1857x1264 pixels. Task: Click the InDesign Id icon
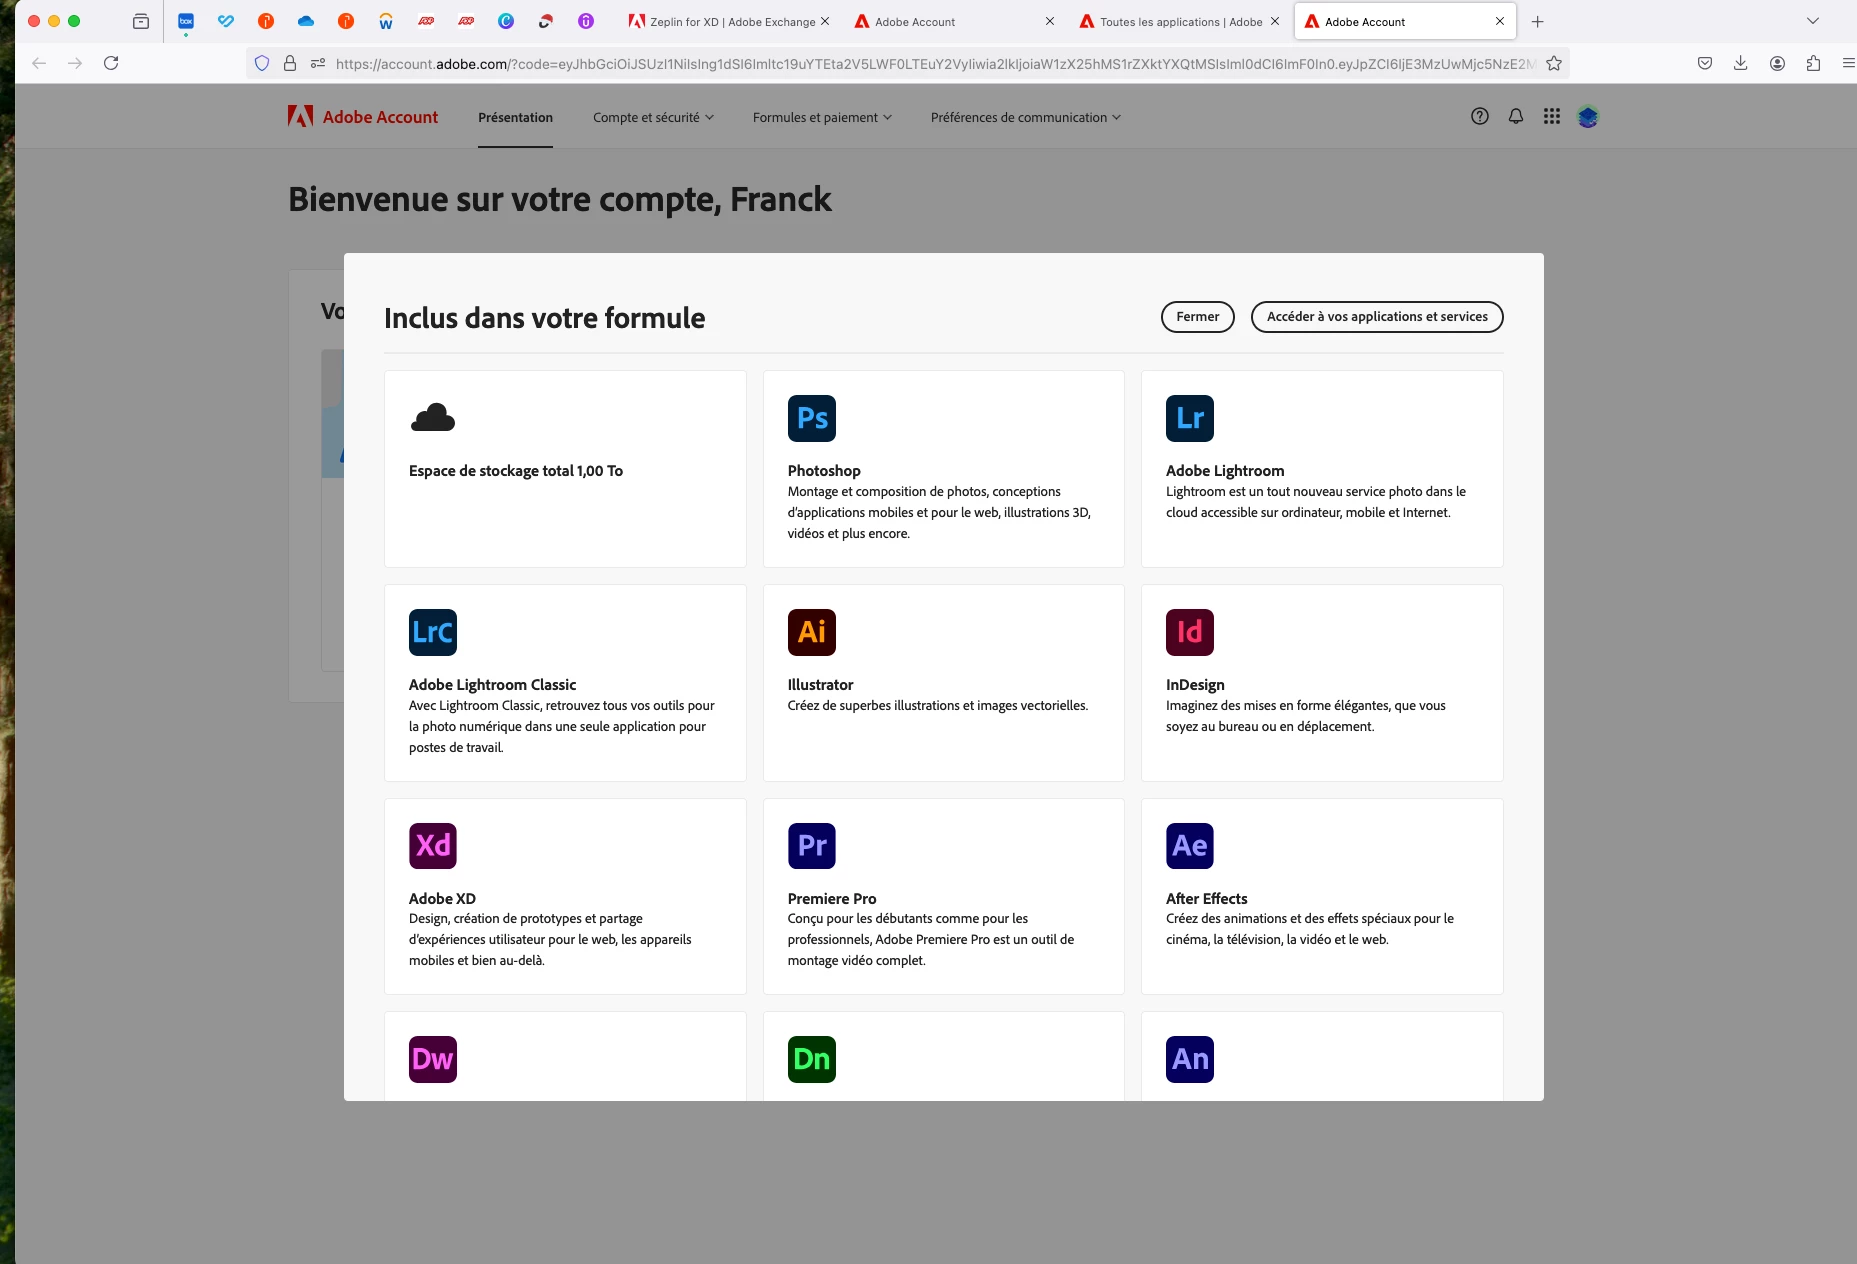1190,632
